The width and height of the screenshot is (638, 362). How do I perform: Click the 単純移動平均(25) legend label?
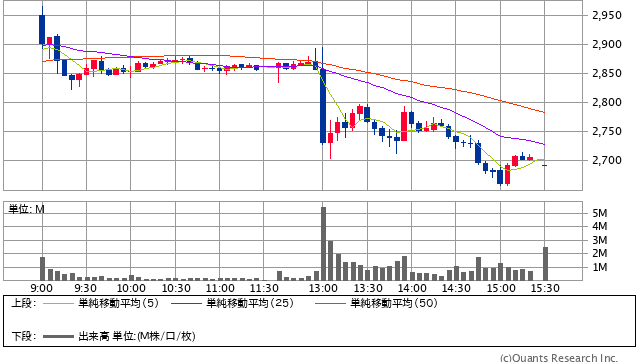250,303
